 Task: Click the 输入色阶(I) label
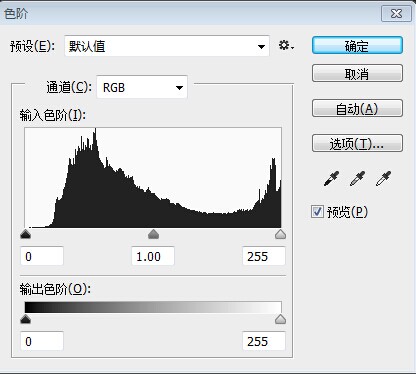[53, 115]
